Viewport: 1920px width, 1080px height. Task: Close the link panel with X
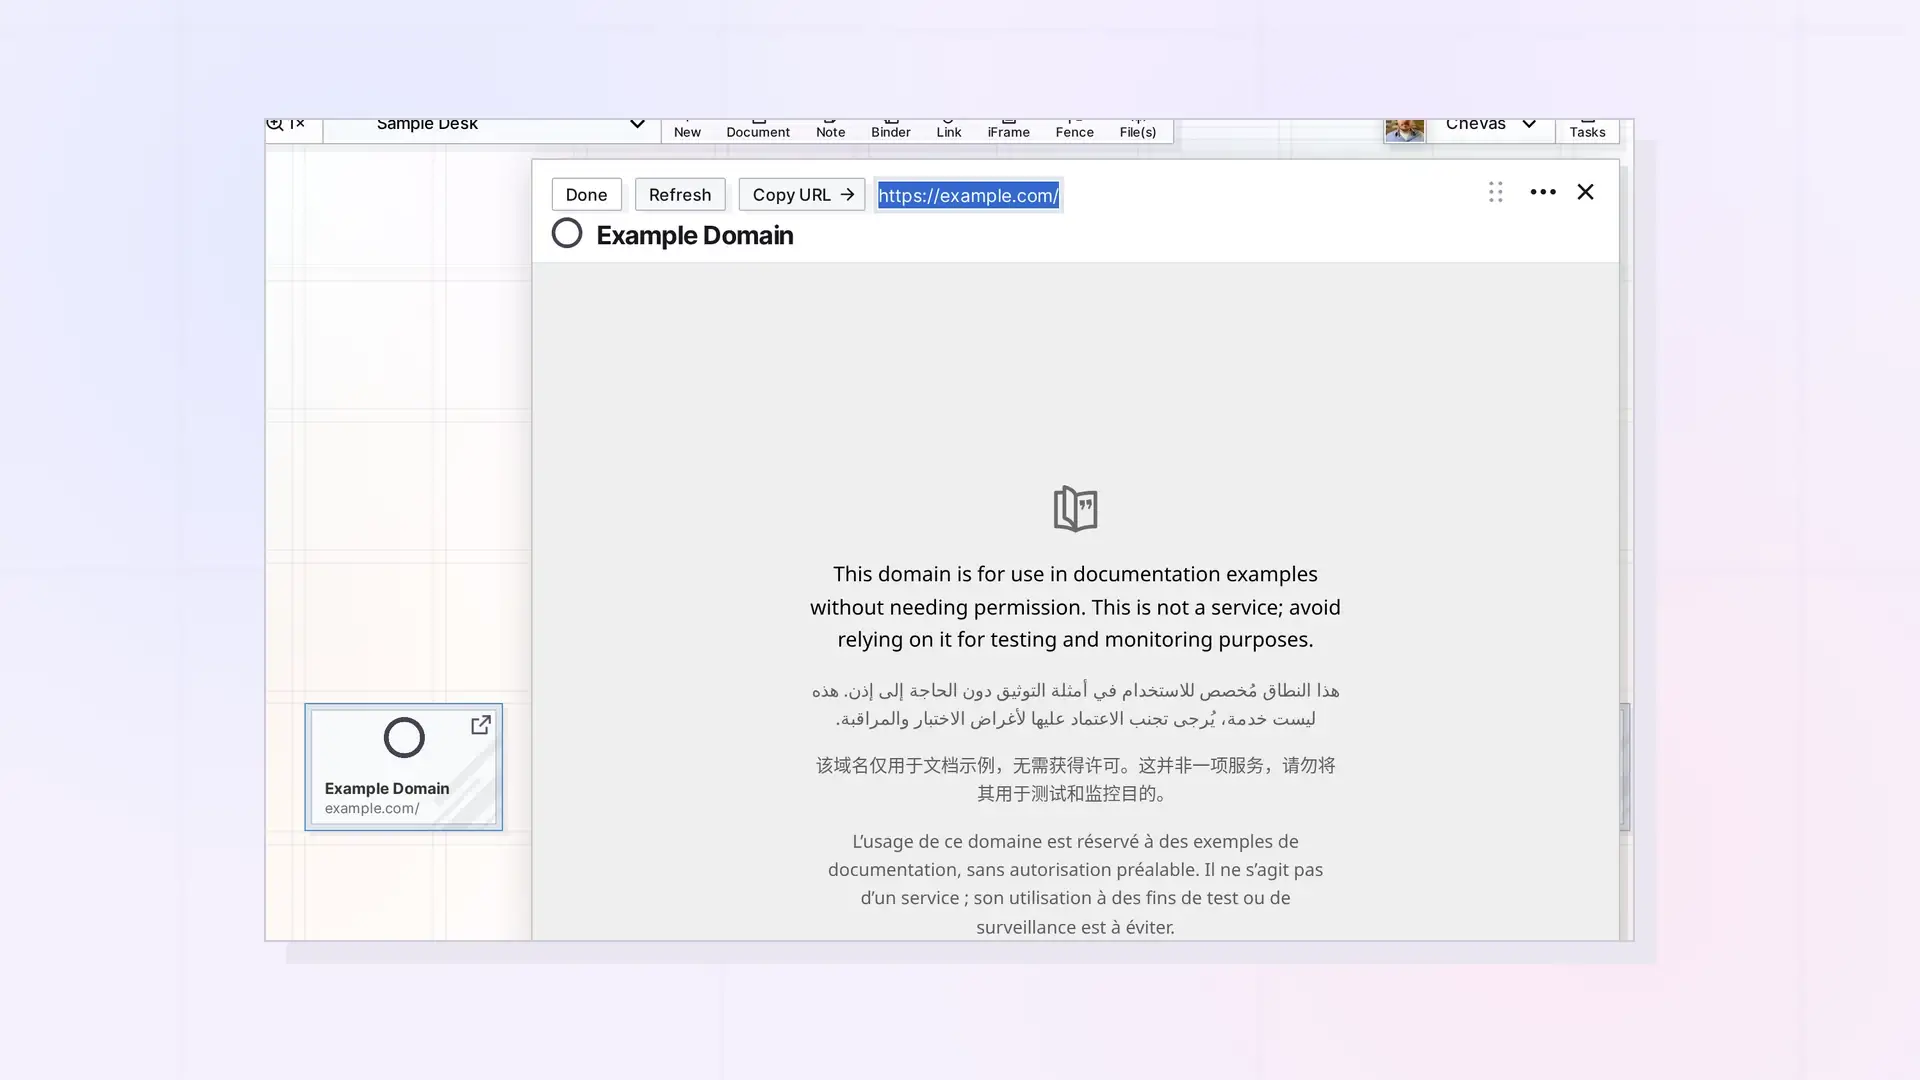1585,192
